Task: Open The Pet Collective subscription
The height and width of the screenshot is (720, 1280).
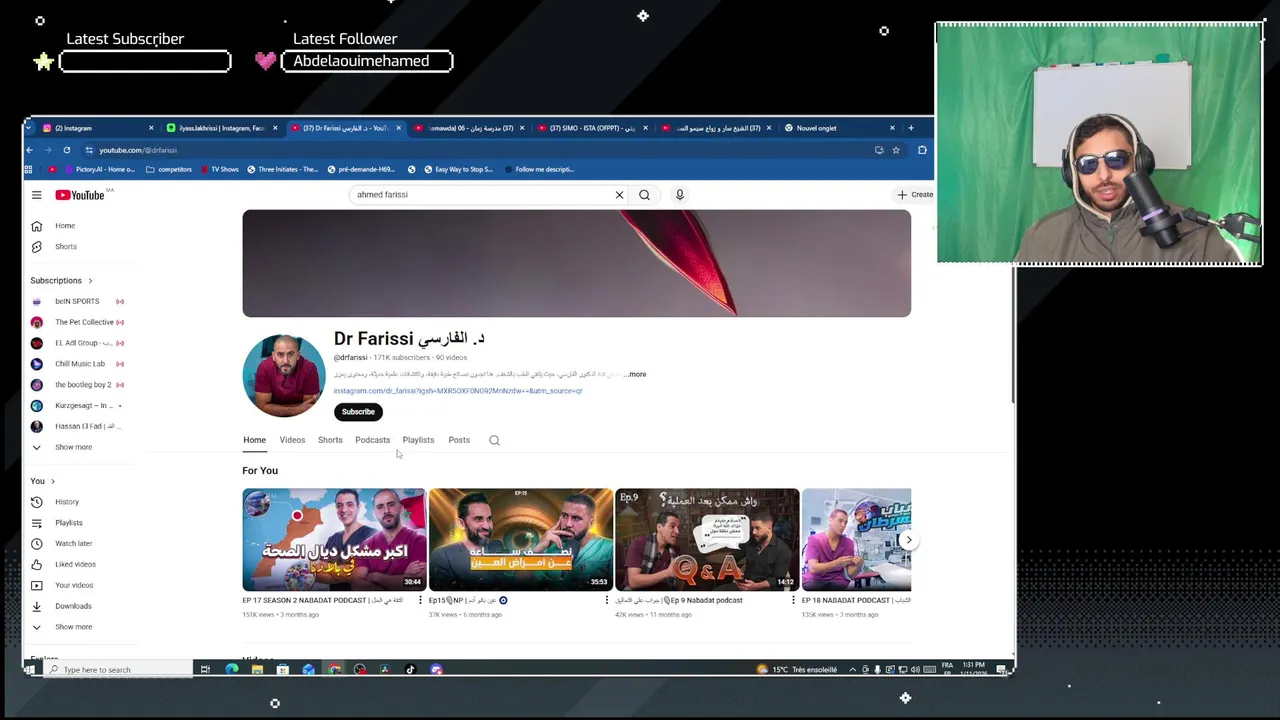Action: tap(84, 322)
